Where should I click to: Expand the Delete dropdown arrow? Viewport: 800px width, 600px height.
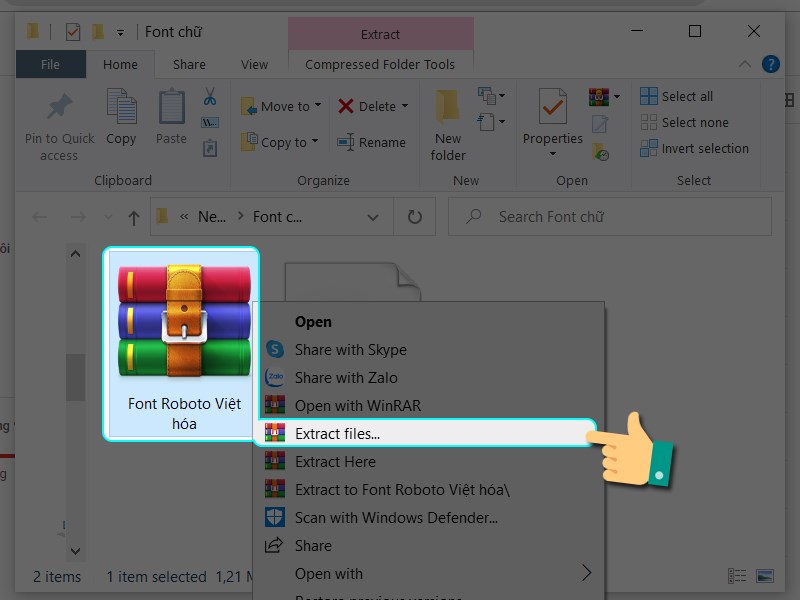click(405, 106)
